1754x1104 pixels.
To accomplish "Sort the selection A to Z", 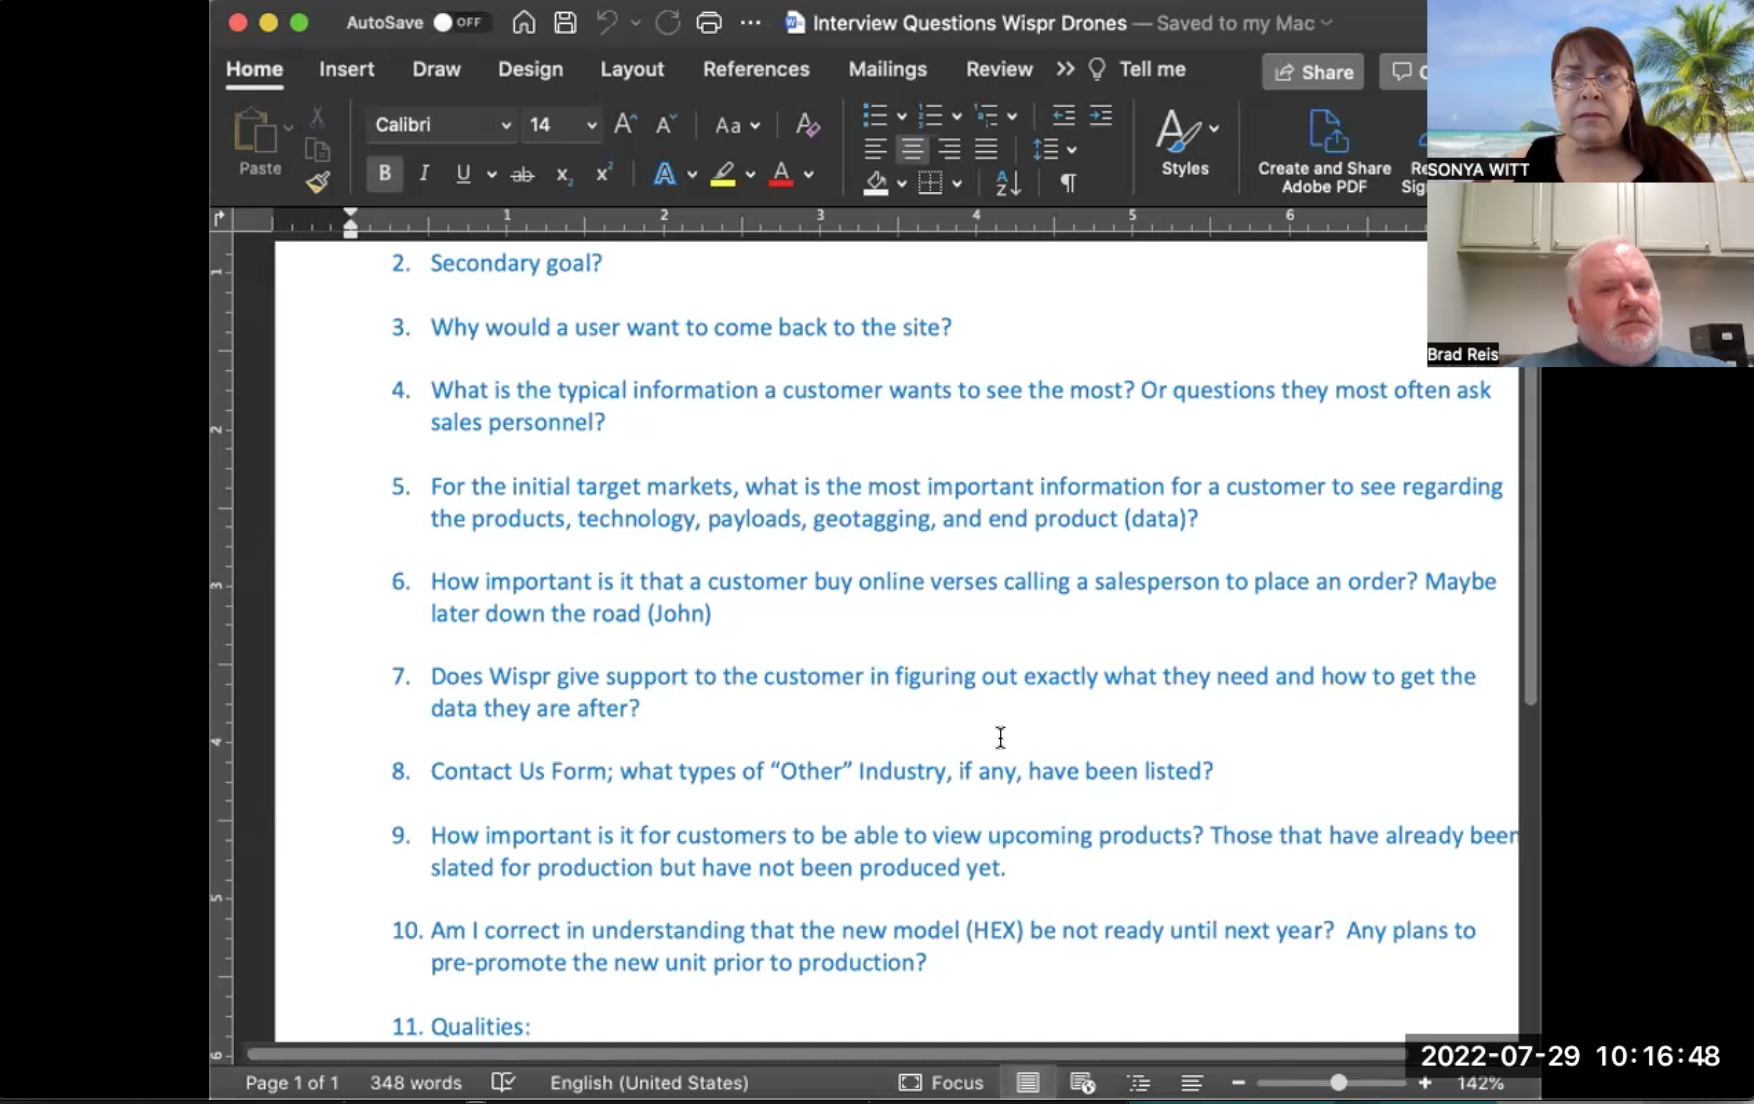I will [x=1008, y=183].
